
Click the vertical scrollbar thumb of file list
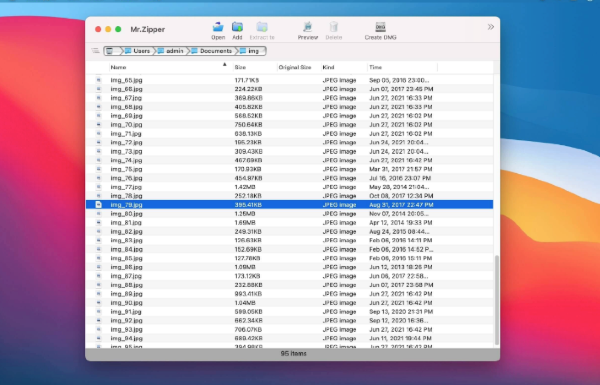[x=497, y=300]
